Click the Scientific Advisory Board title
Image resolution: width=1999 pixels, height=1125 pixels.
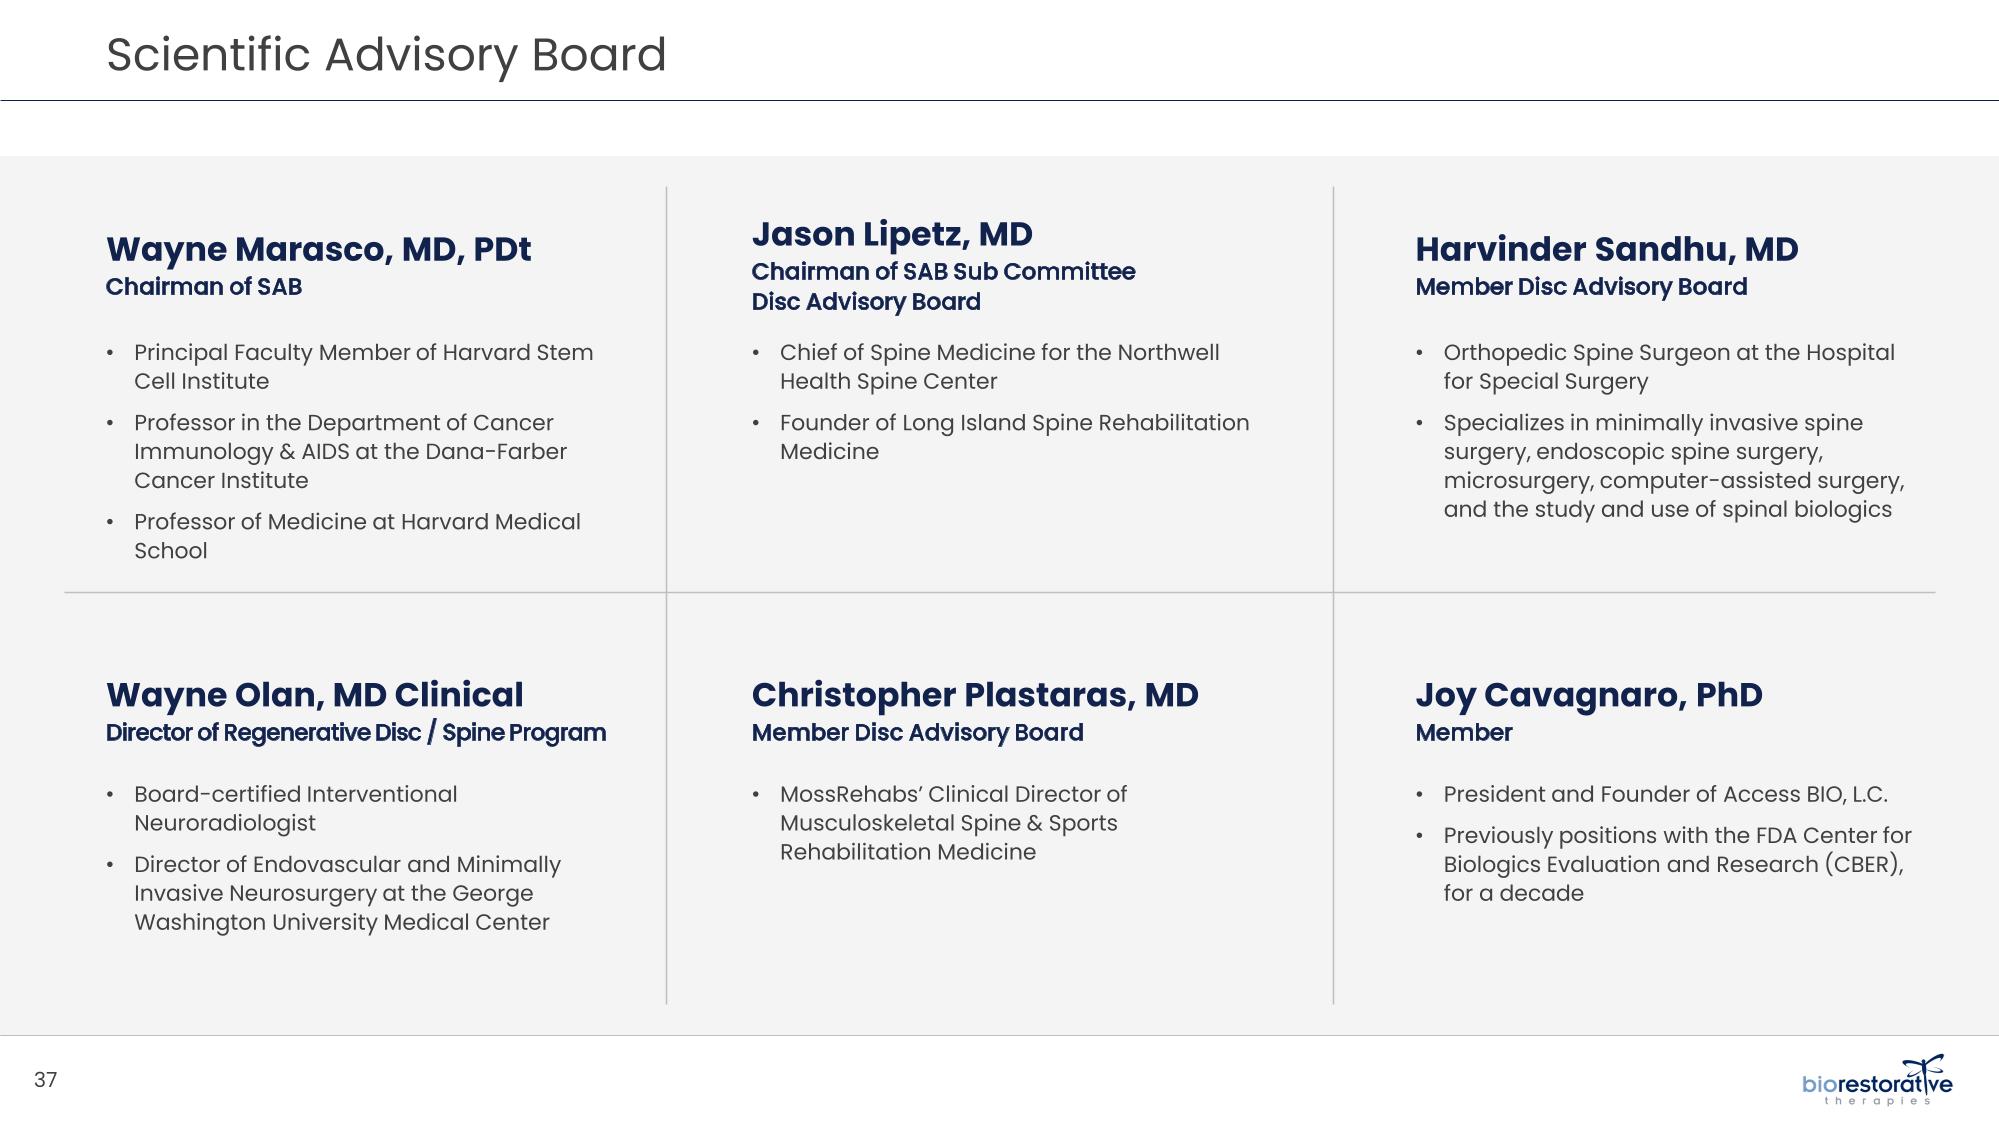(x=386, y=55)
